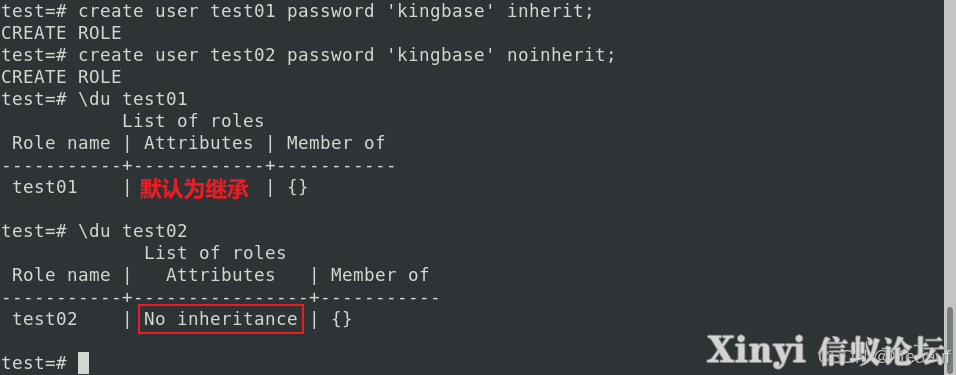Click 'inherit;' at end of first command

[x=551, y=11]
